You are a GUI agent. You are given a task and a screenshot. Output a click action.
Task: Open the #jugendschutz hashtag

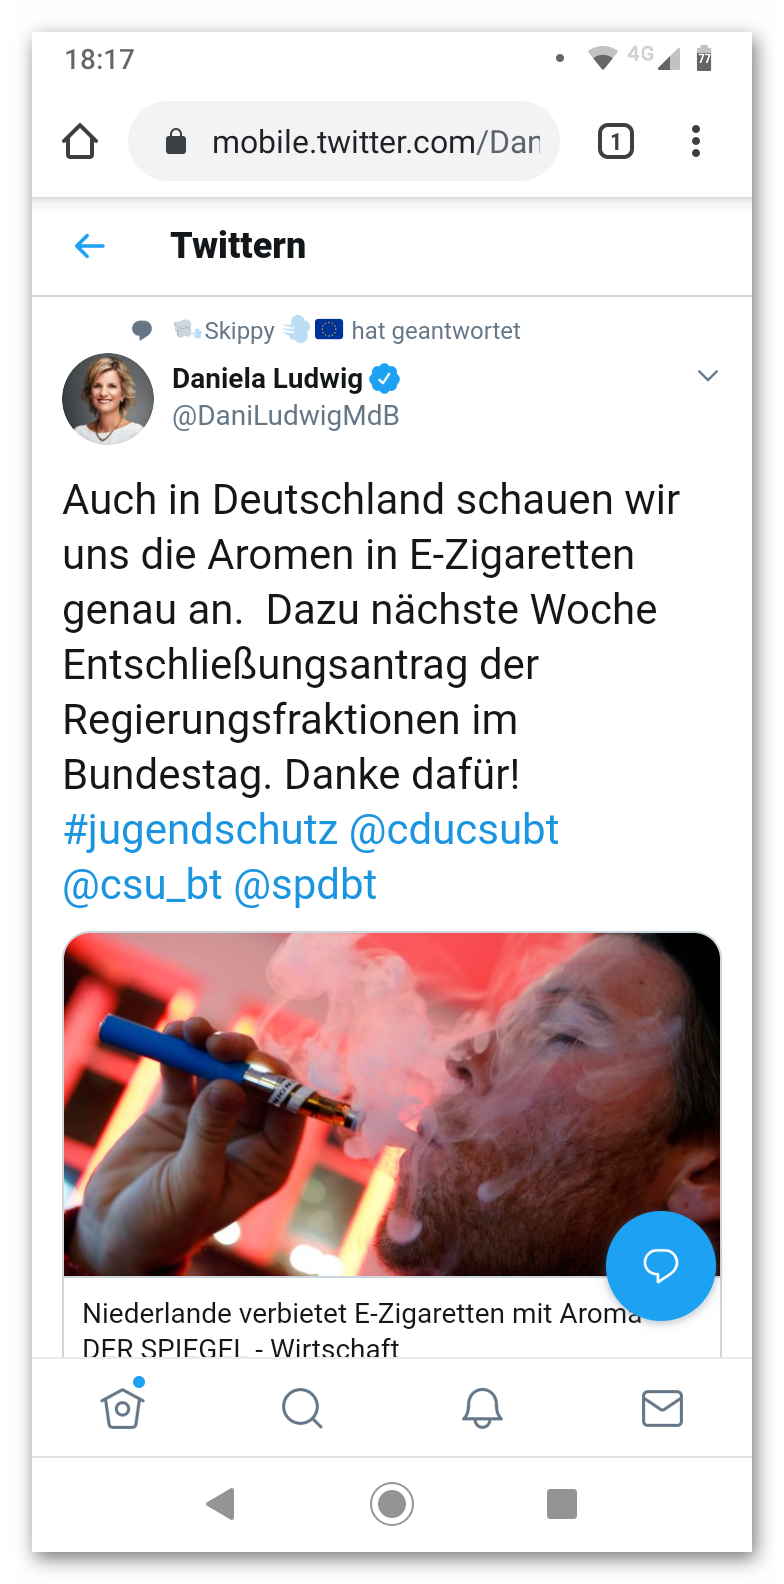point(200,831)
